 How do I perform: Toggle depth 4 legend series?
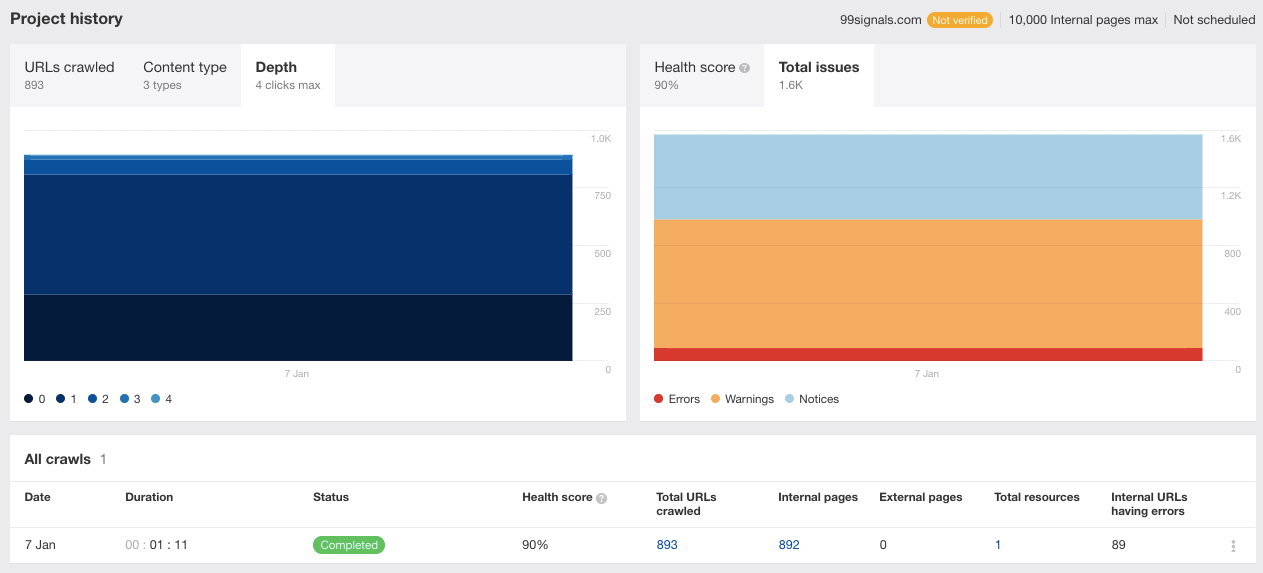coord(162,399)
